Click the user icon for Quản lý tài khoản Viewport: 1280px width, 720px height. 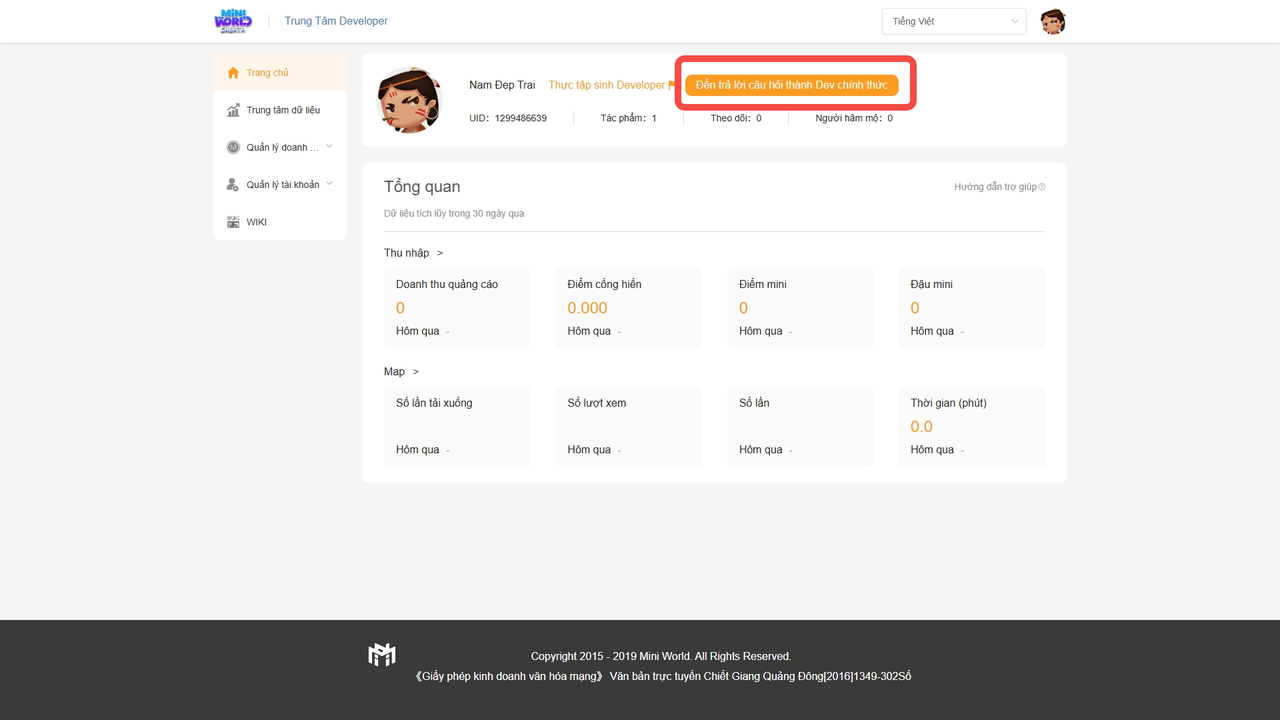tap(233, 185)
